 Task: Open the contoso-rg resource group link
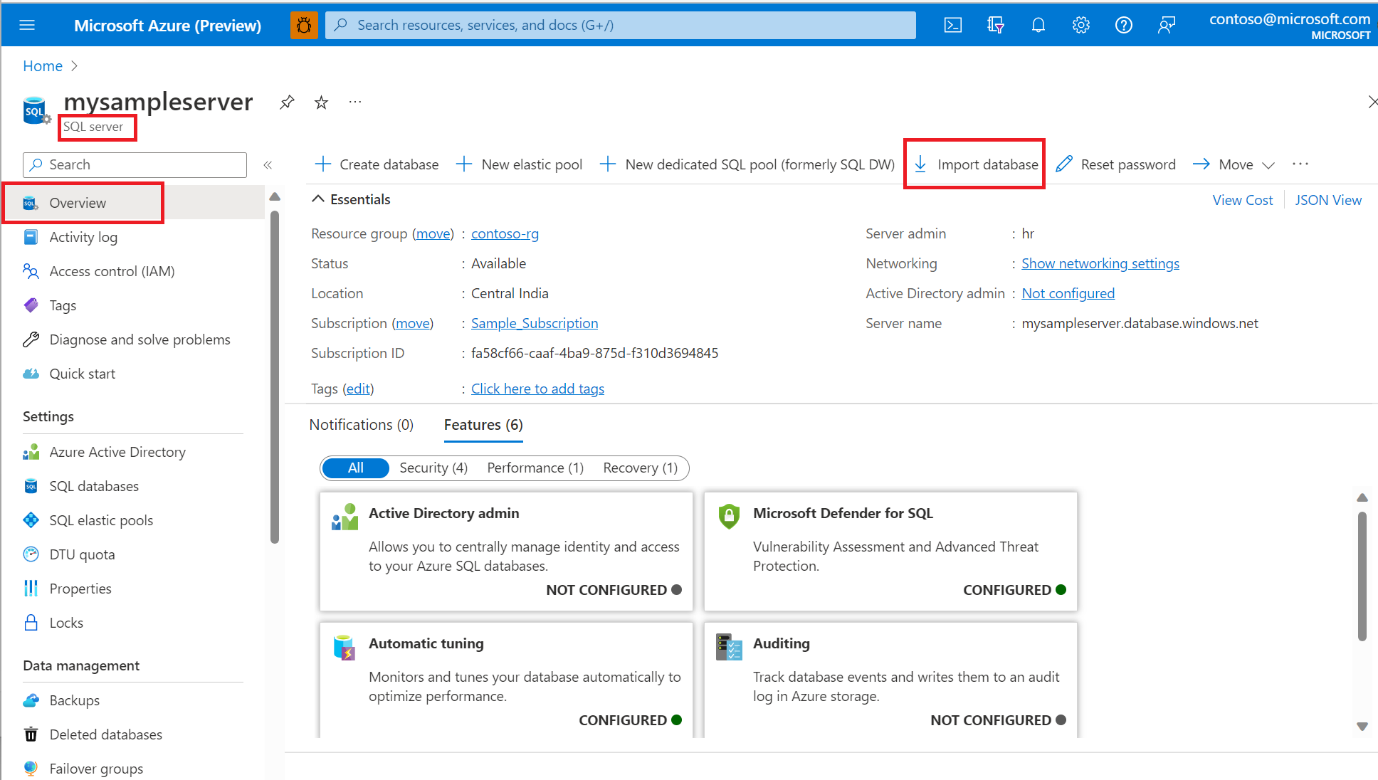point(505,233)
